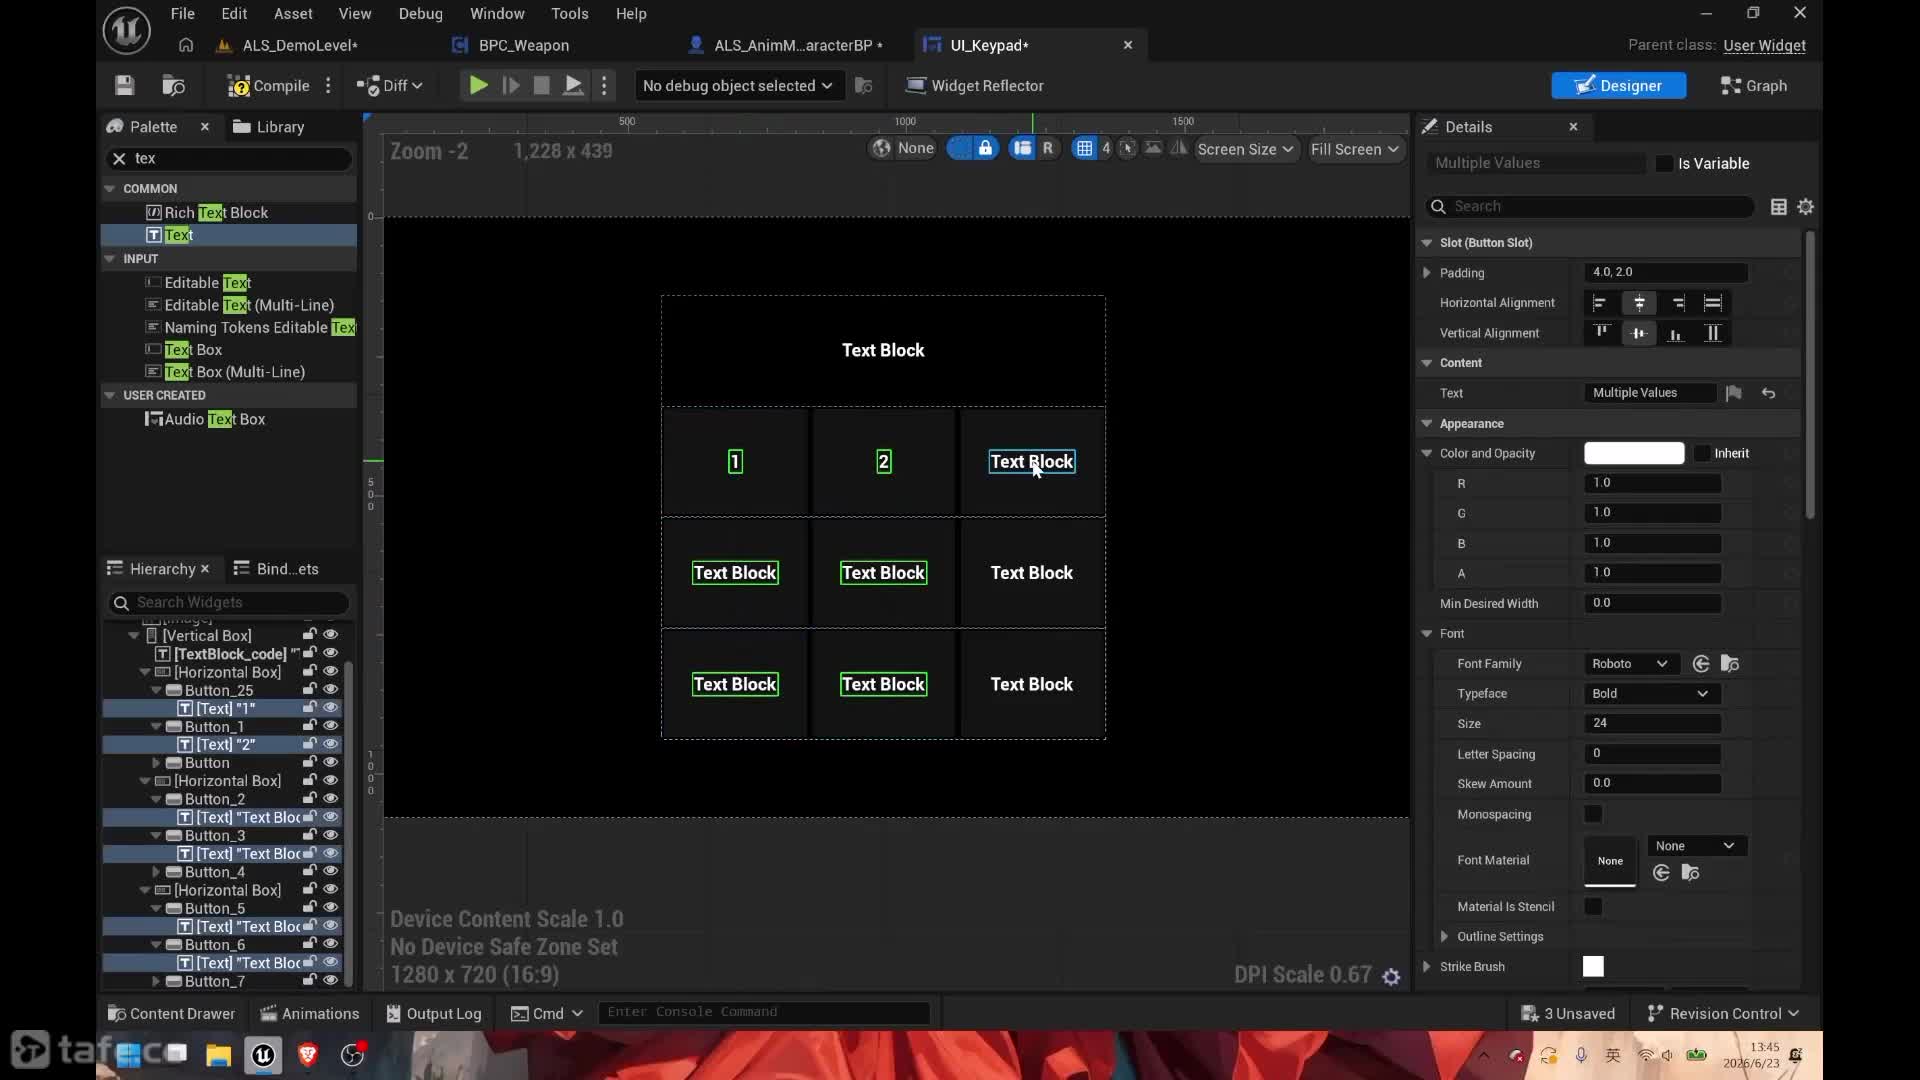Open the Screen Size dropdown
1920x1080 pixels.
1245,149
